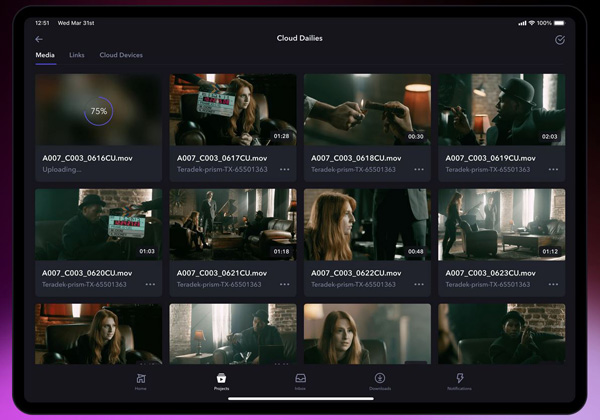Check the battery icon in status bar

559,22
